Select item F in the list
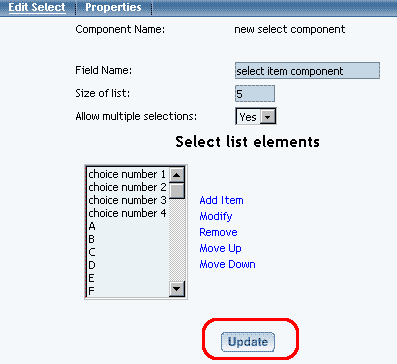Screen dimensions: 397x364 pyautogui.click(x=128, y=291)
